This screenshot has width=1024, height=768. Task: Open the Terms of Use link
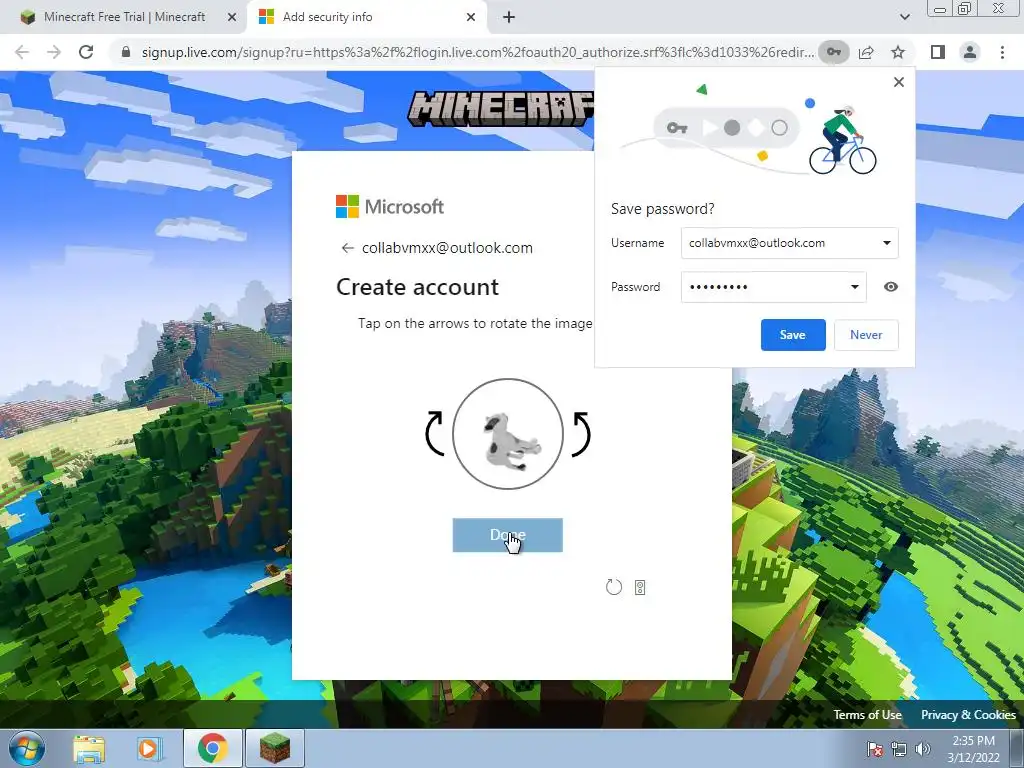[867, 714]
